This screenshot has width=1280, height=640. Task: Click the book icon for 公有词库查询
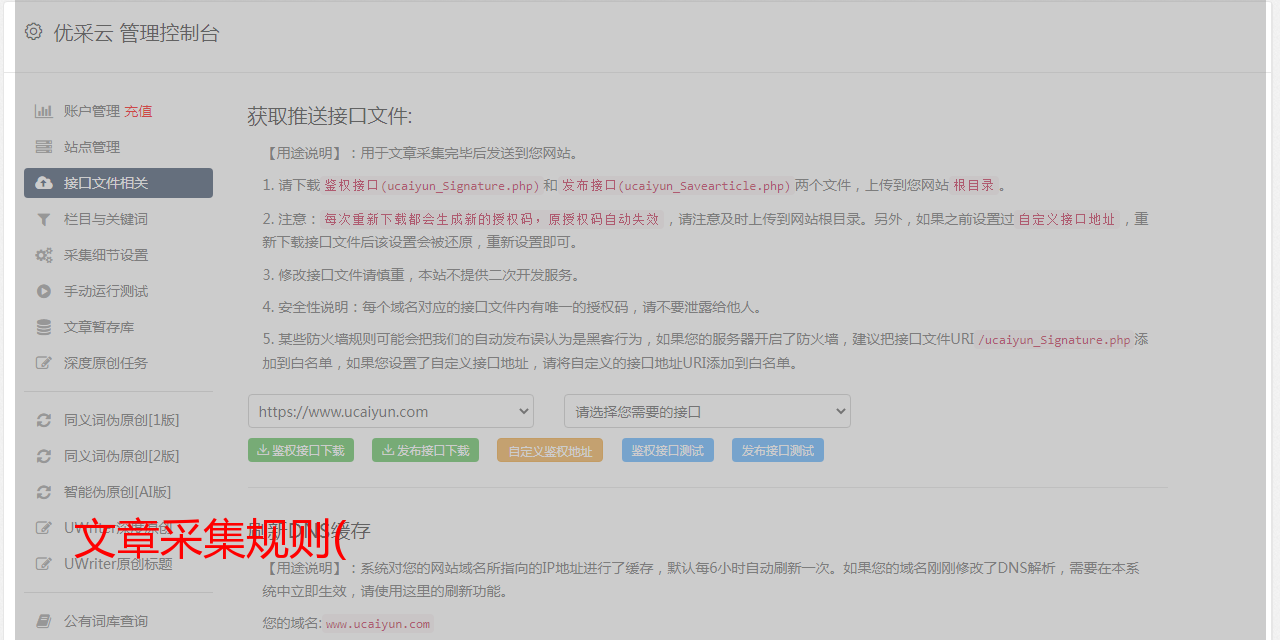coord(44,621)
